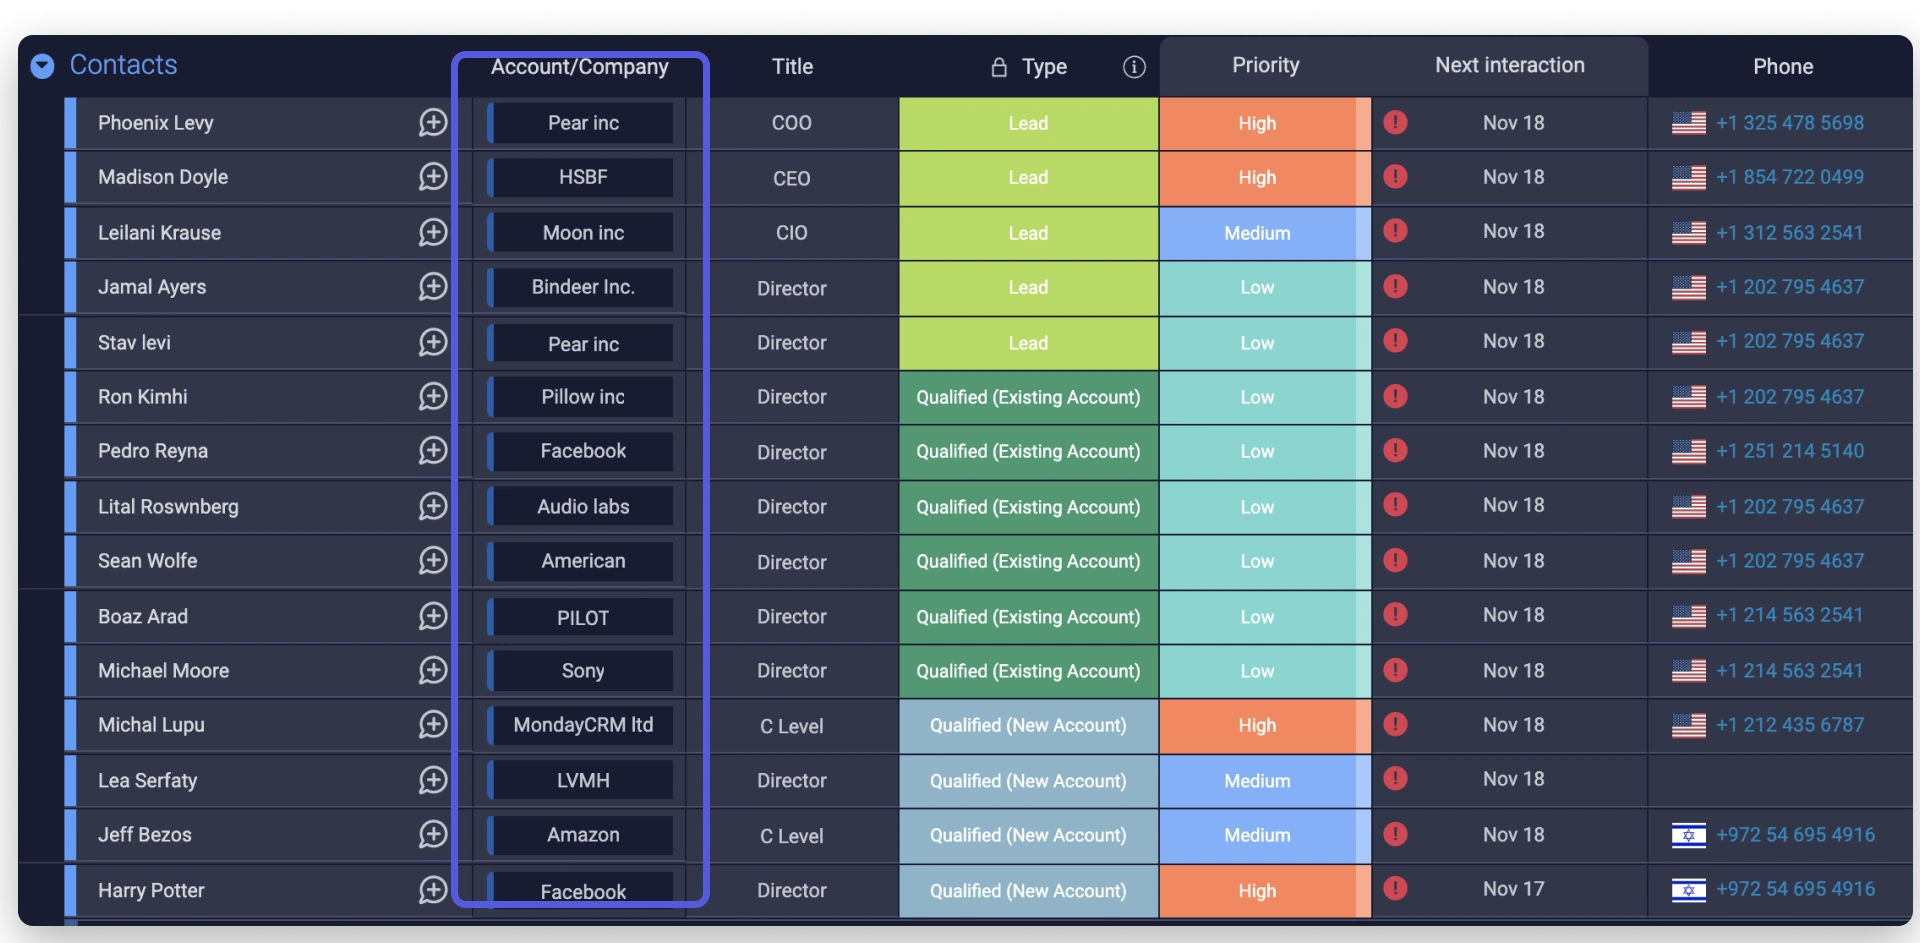
Task: Click the Next interaction column header
Action: coord(1509,65)
